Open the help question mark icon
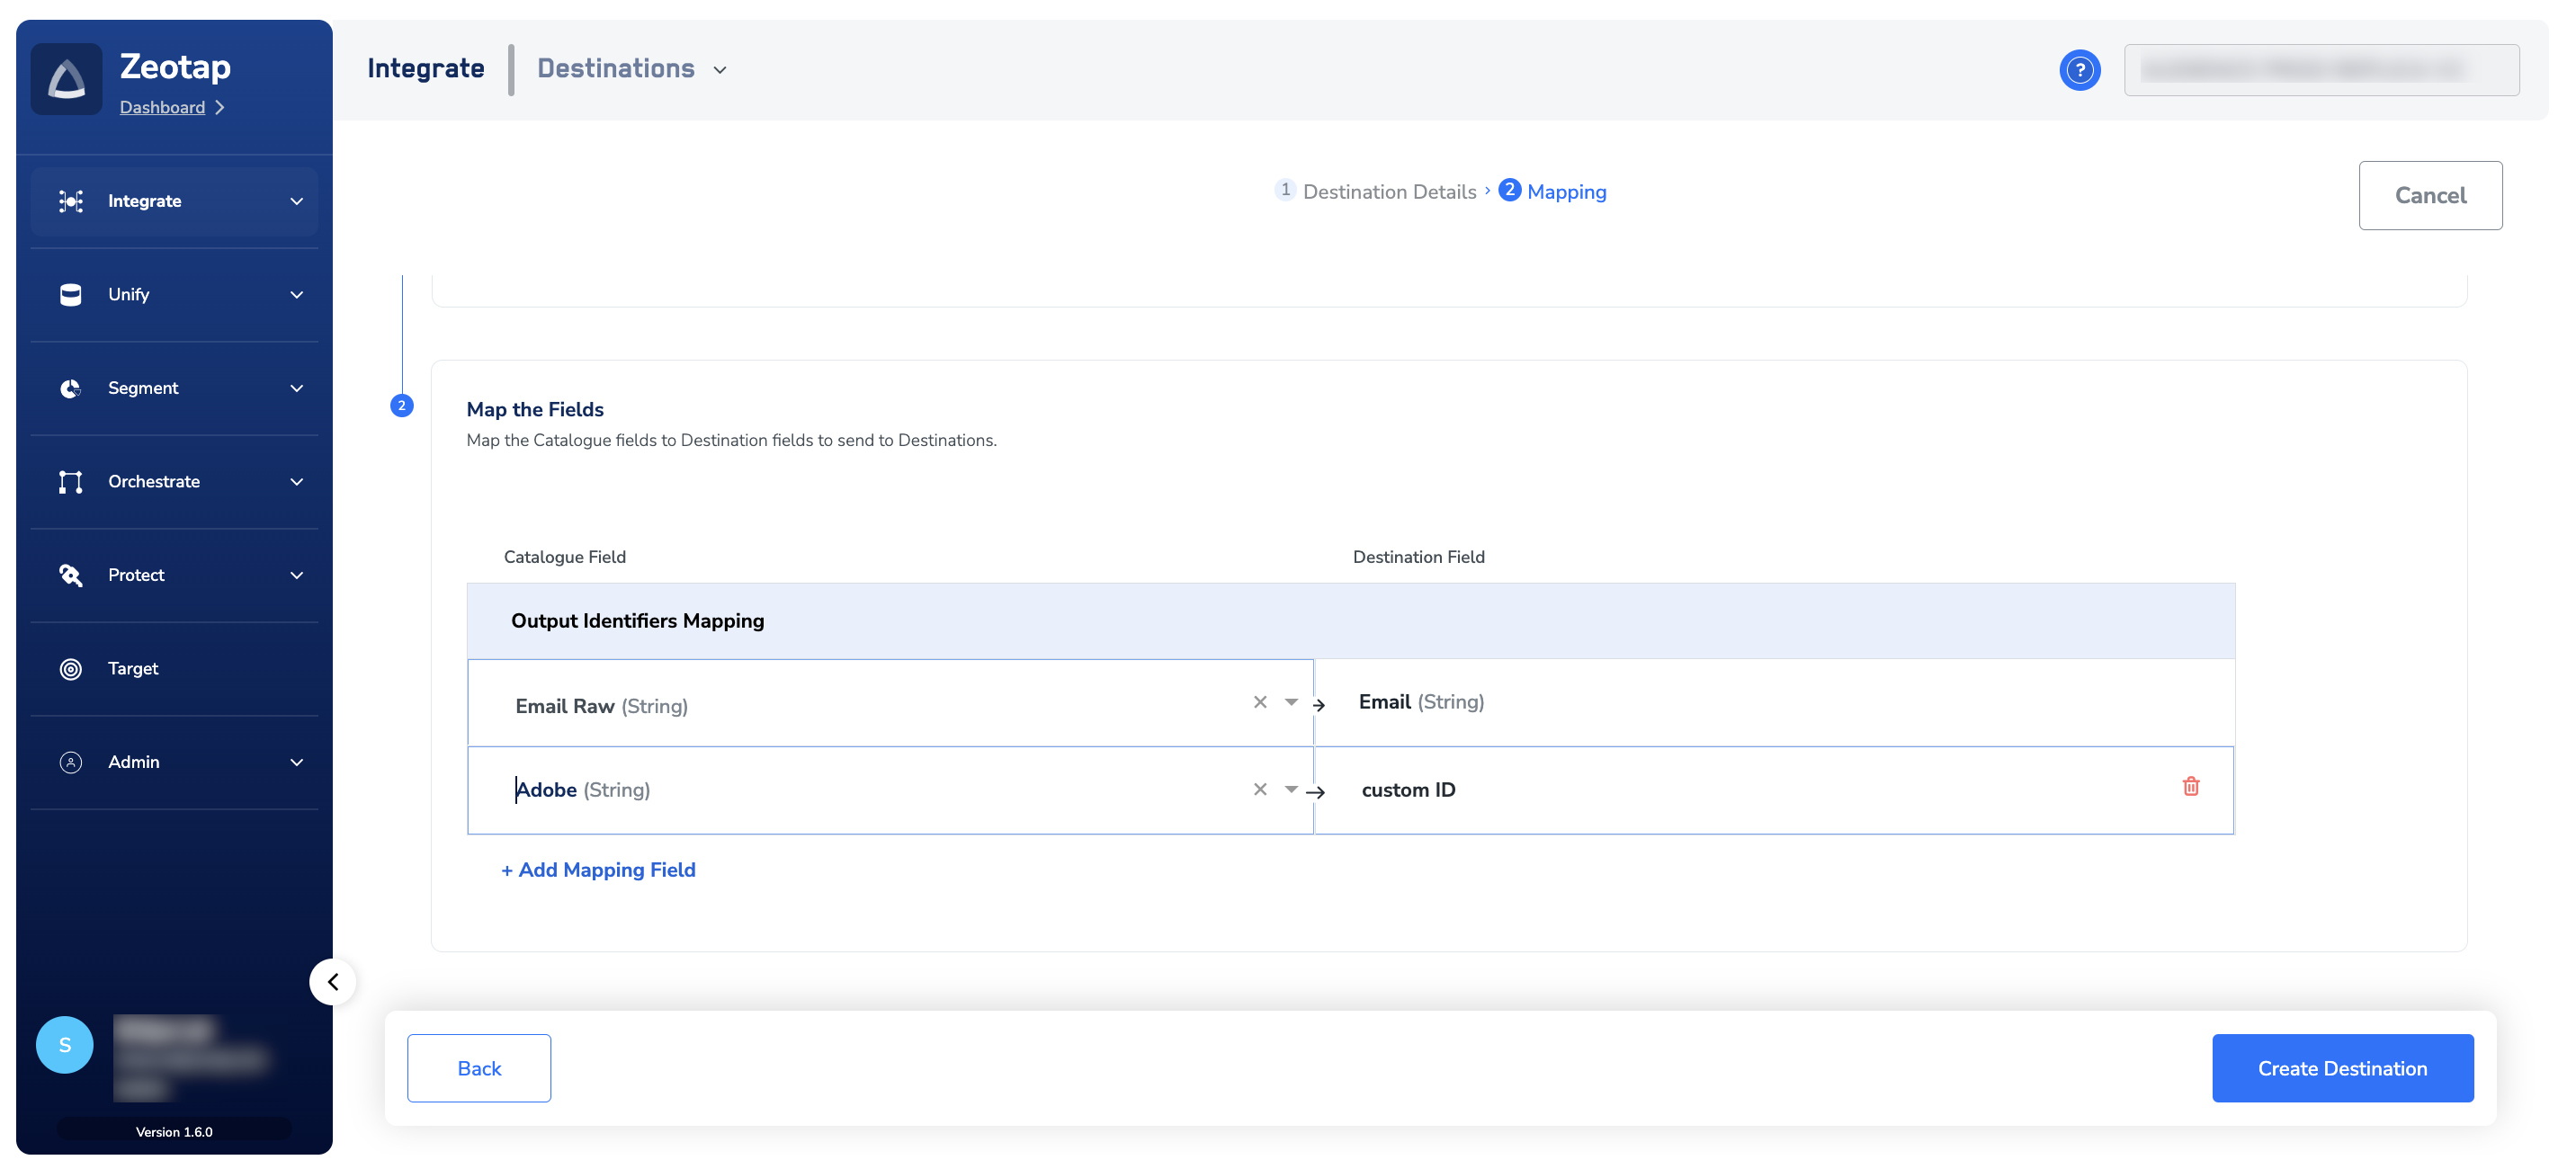 pyautogui.click(x=2079, y=70)
